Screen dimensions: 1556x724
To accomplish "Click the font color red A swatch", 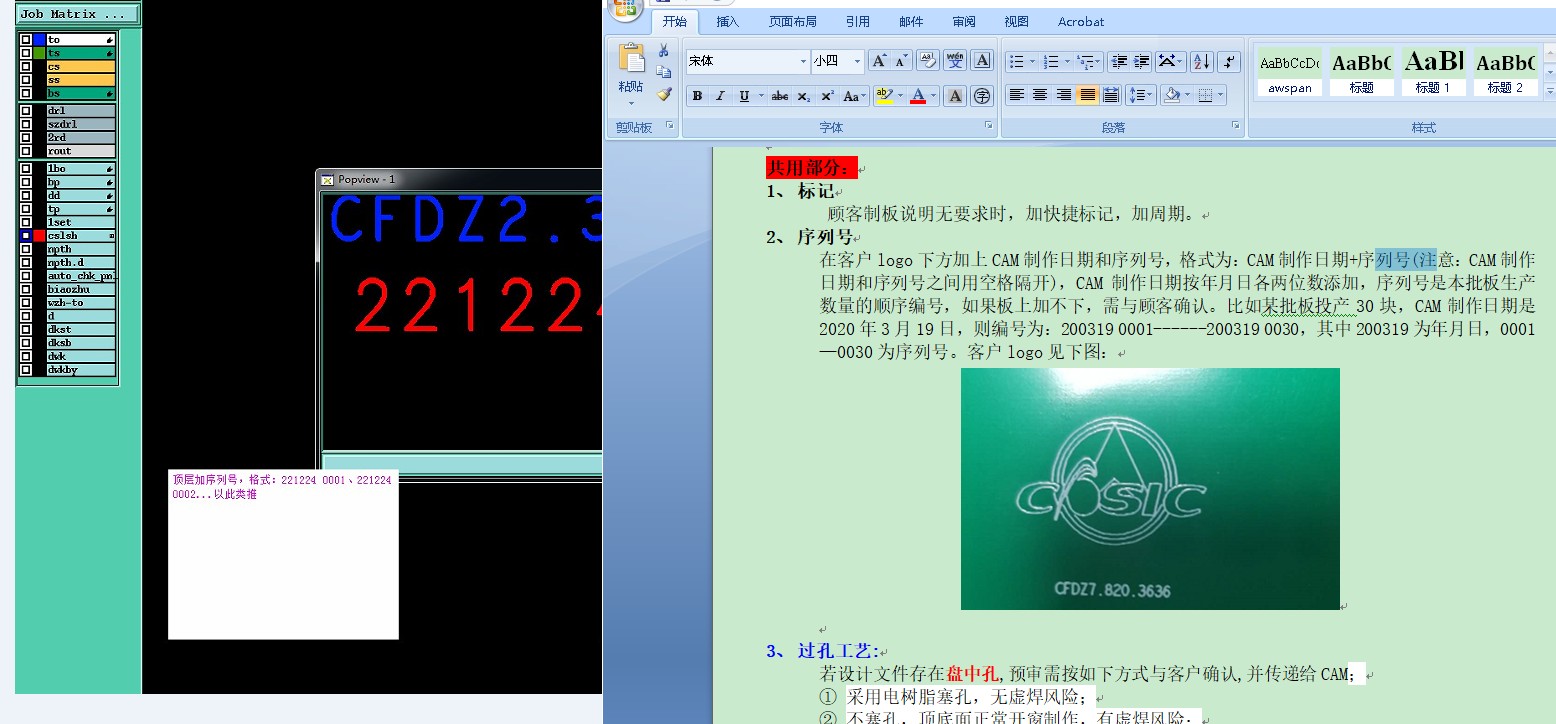I will [918, 96].
